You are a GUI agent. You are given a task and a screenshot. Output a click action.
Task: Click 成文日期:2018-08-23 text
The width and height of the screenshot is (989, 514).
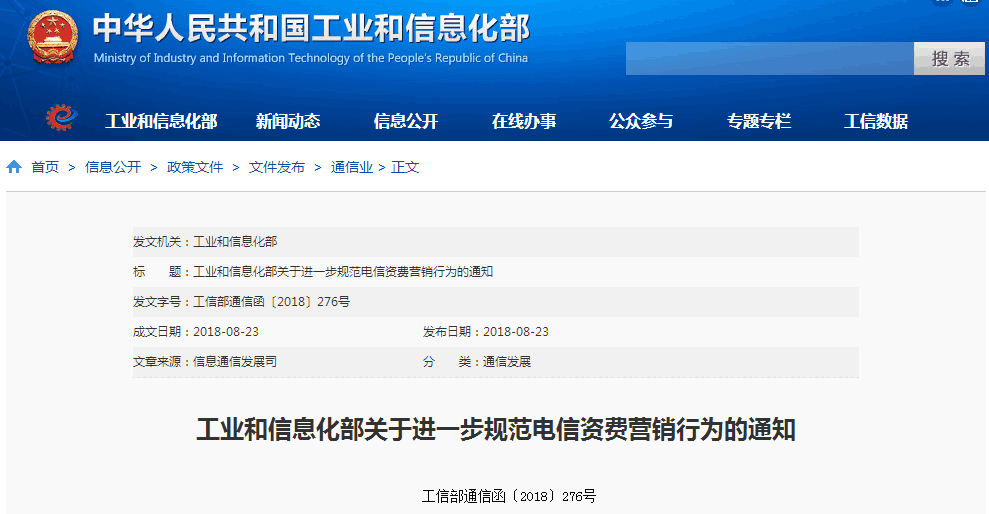pos(196,332)
